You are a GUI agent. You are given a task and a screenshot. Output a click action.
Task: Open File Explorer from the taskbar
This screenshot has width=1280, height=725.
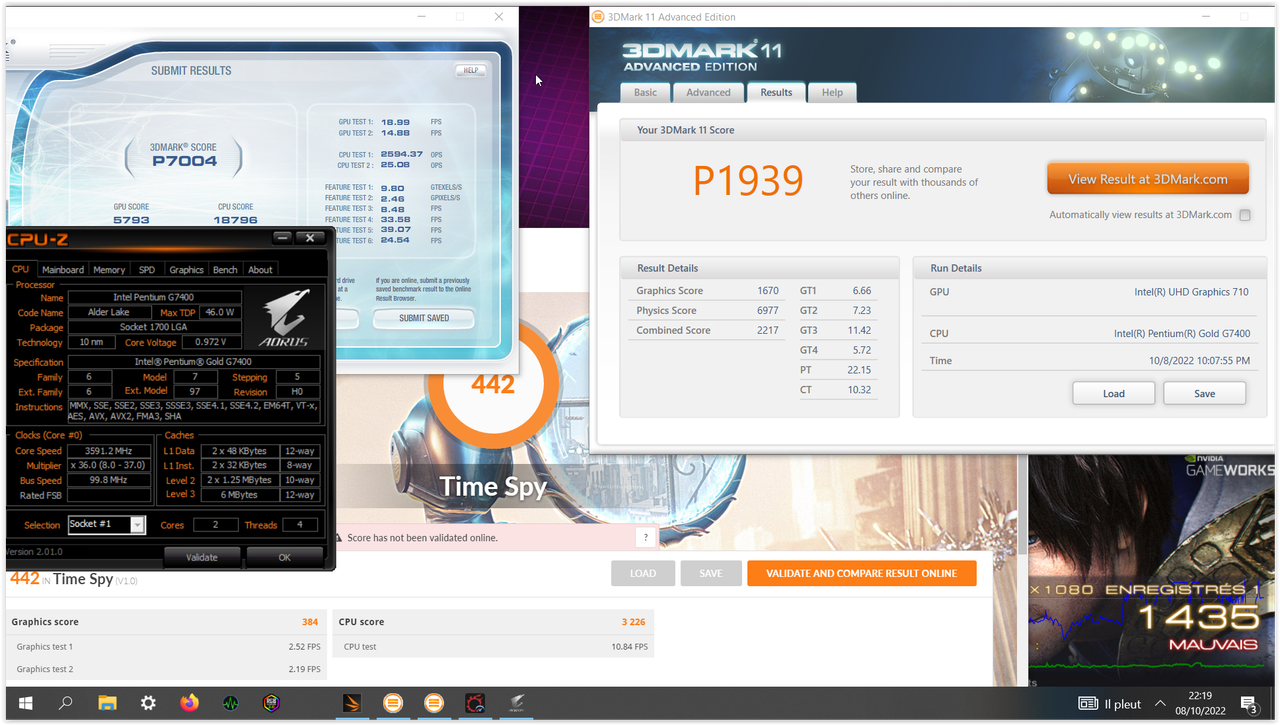[107, 703]
